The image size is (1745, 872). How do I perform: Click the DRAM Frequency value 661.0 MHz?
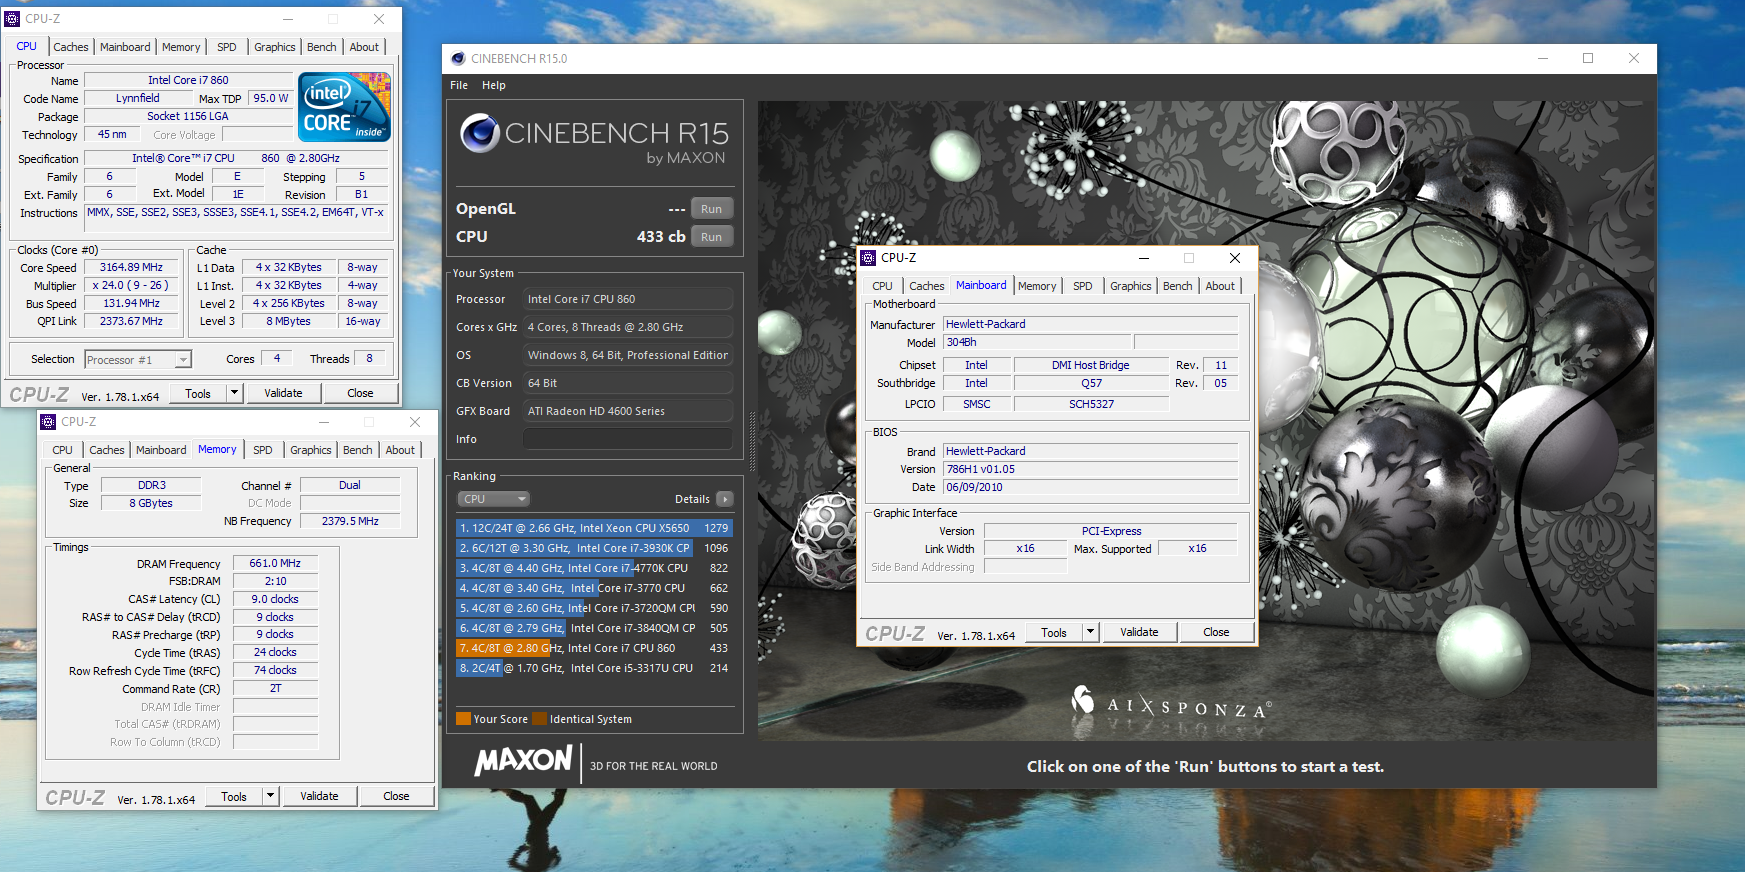(x=275, y=564)
